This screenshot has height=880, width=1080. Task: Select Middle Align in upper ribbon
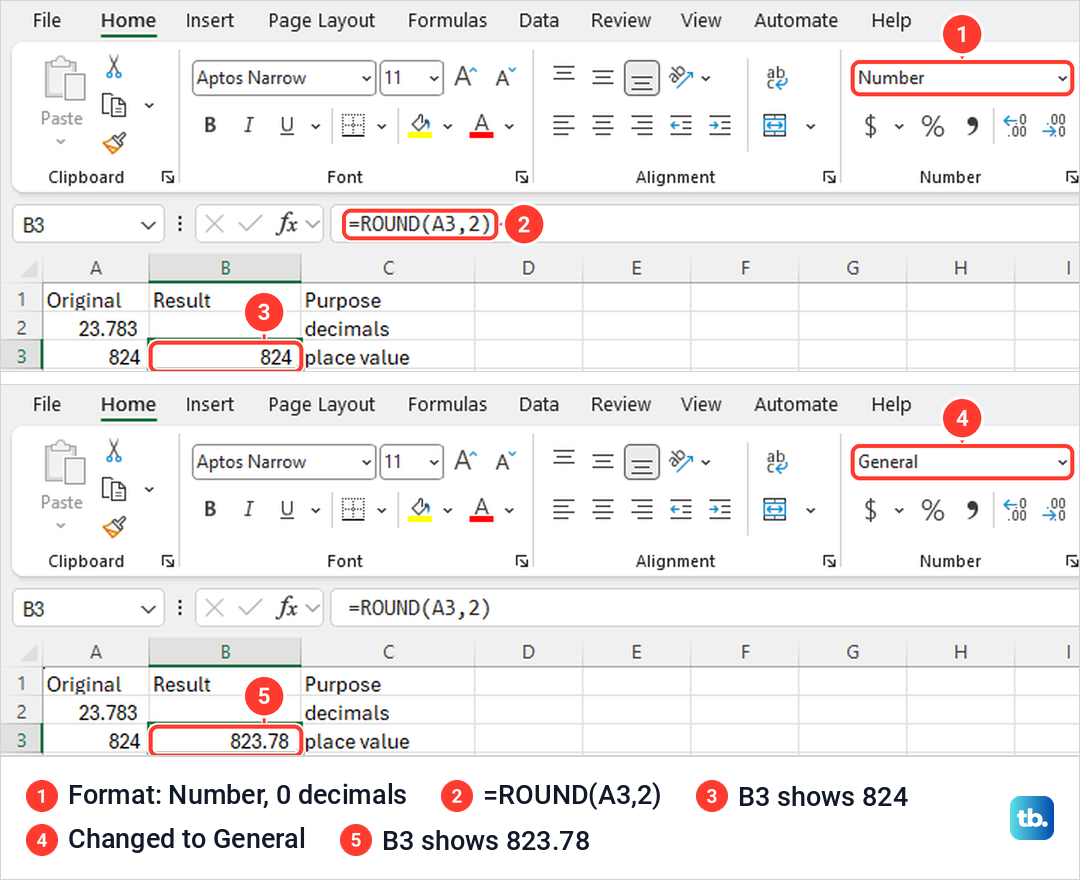point(603,77)
